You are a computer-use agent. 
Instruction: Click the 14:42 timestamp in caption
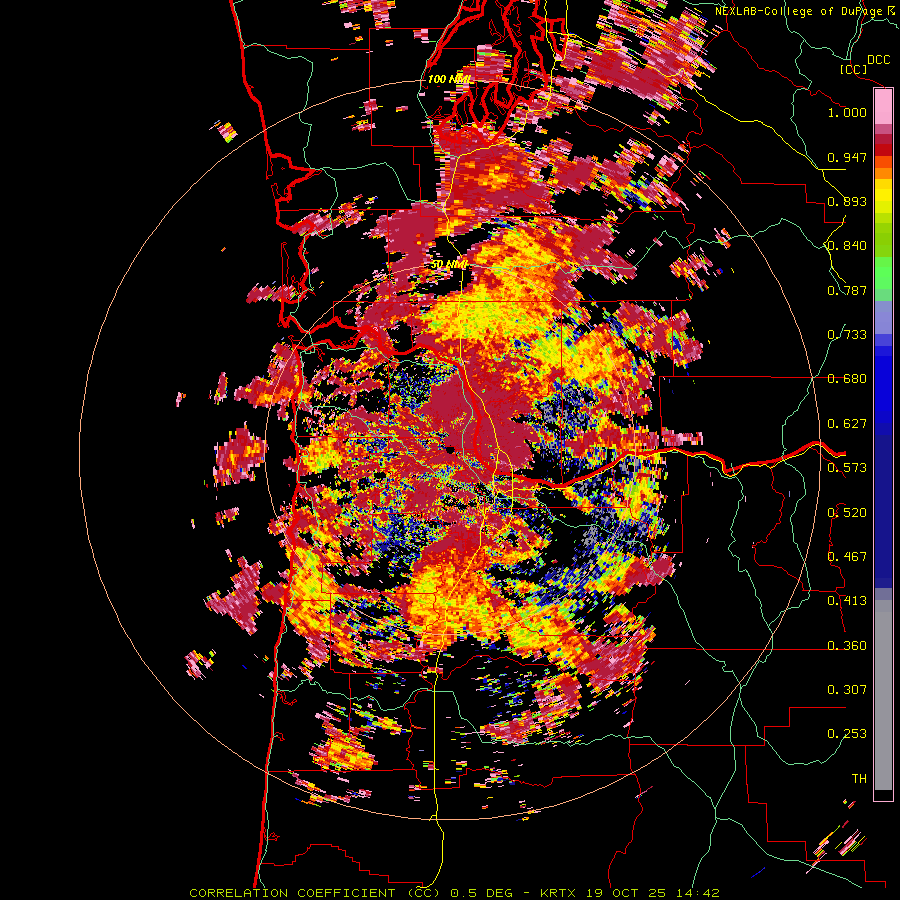697,893
